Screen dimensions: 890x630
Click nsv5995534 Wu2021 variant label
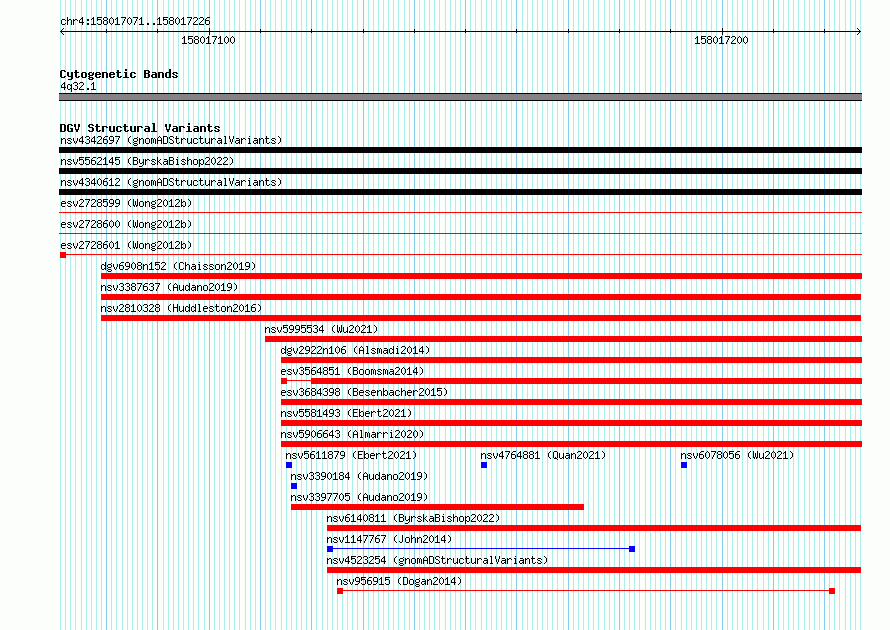(x=321, y=329)
